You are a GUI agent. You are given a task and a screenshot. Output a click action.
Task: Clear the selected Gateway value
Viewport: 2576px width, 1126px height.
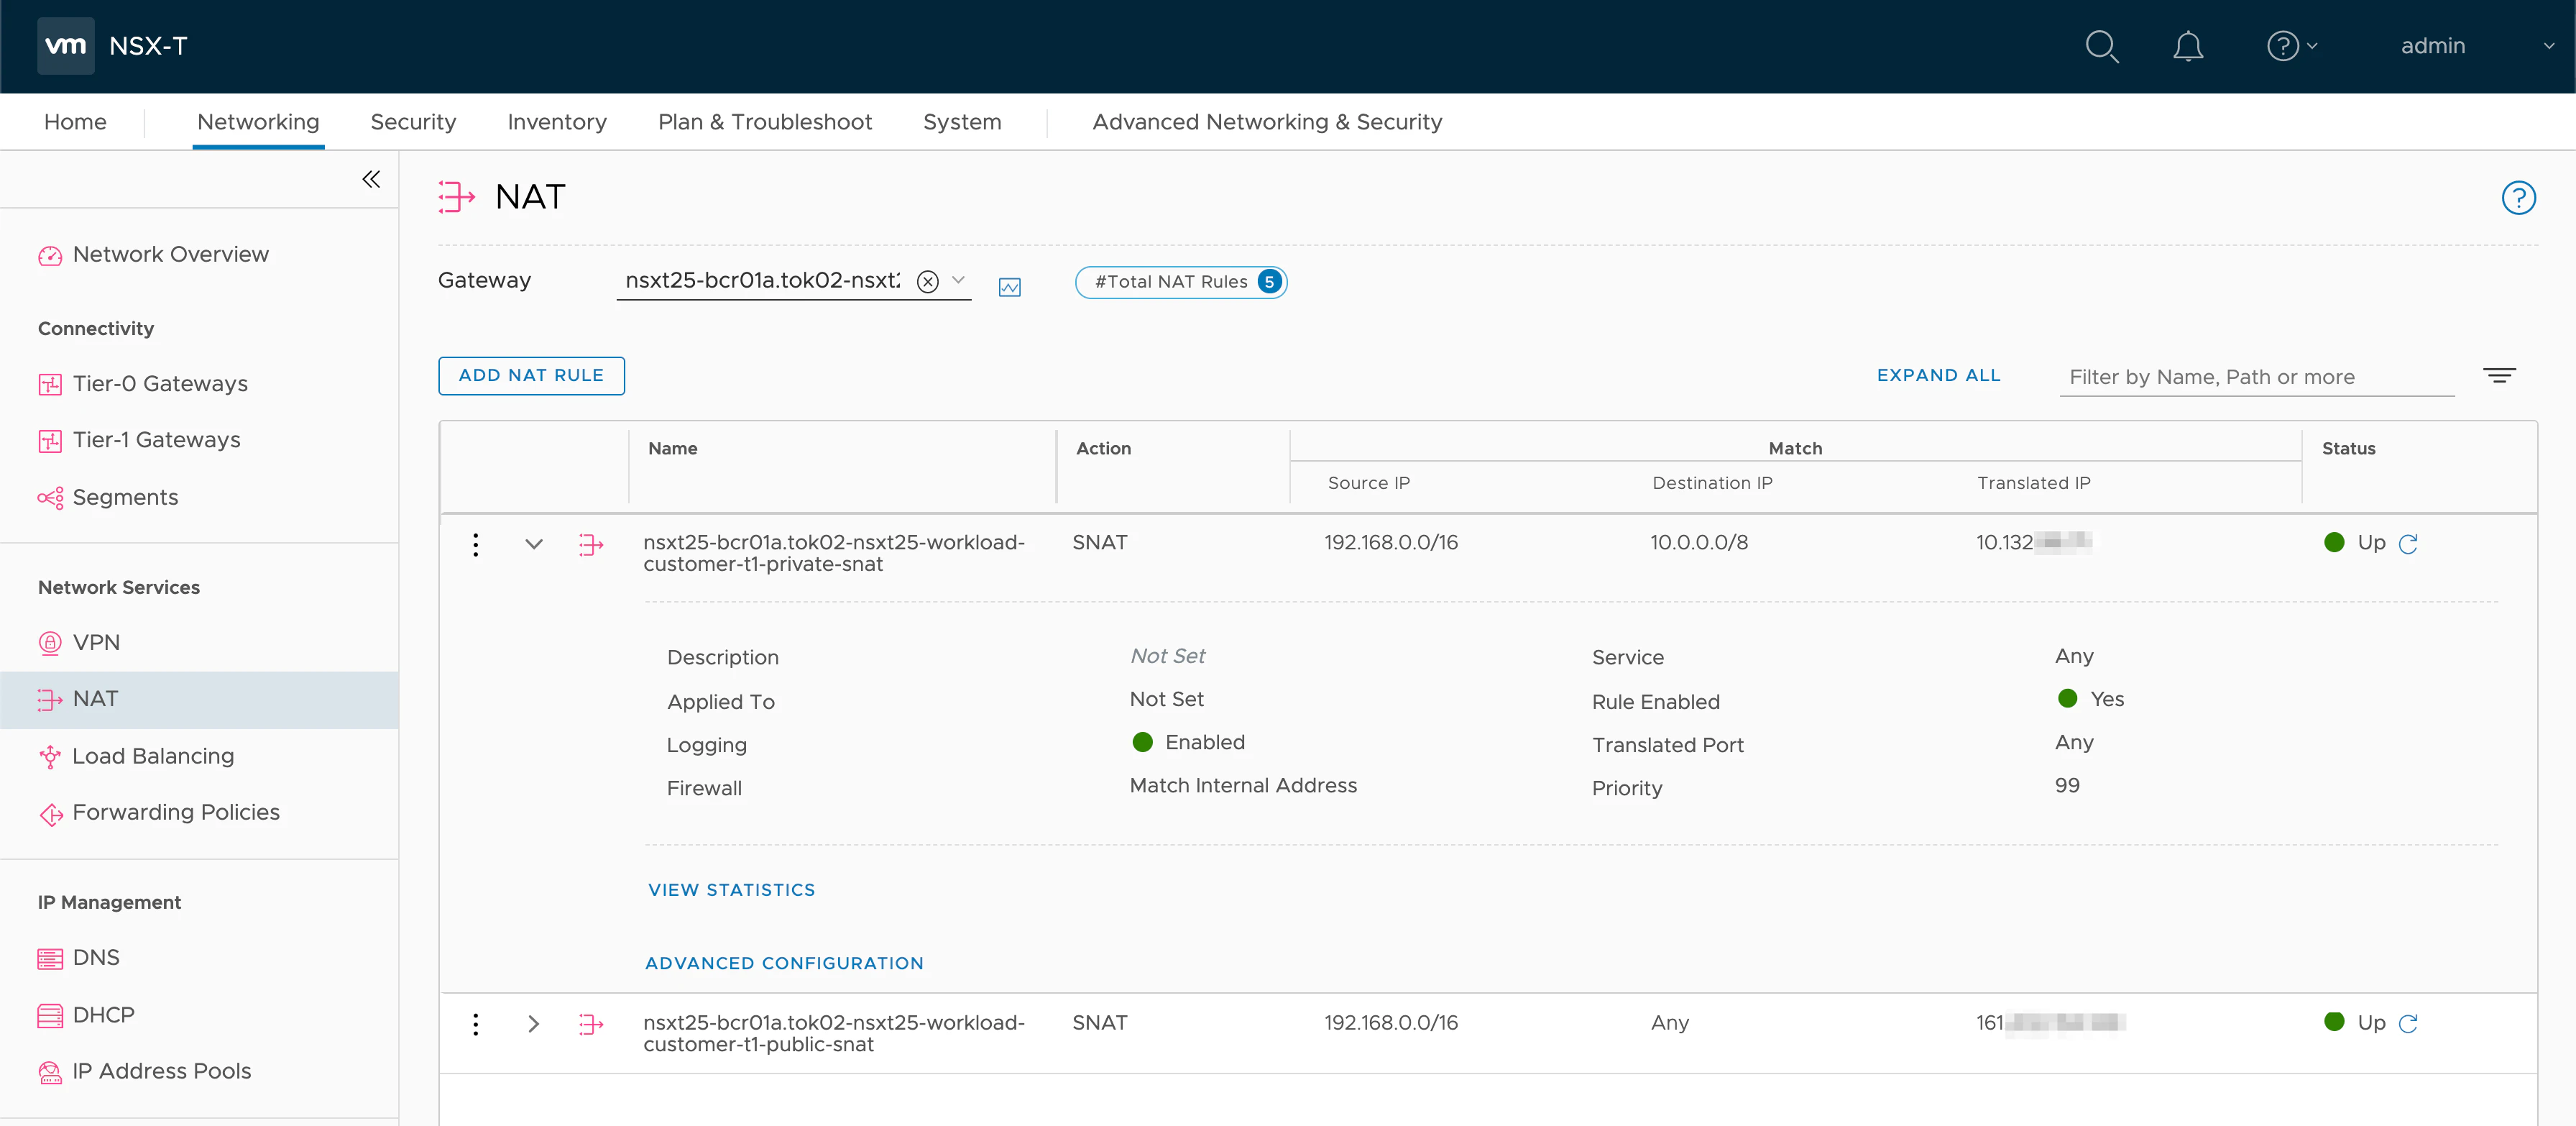(928, 282)
